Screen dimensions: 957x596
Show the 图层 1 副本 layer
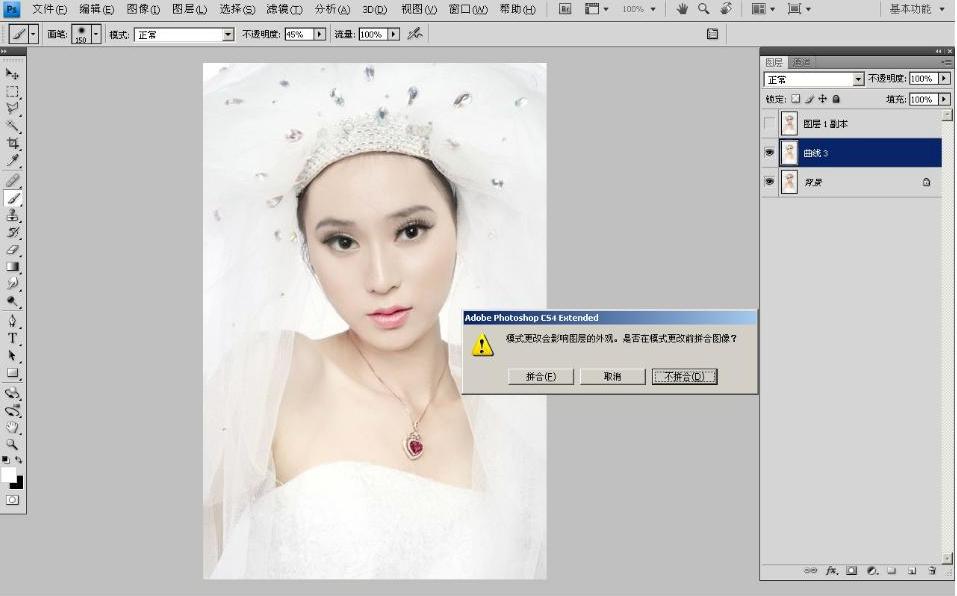coord(770,123)
